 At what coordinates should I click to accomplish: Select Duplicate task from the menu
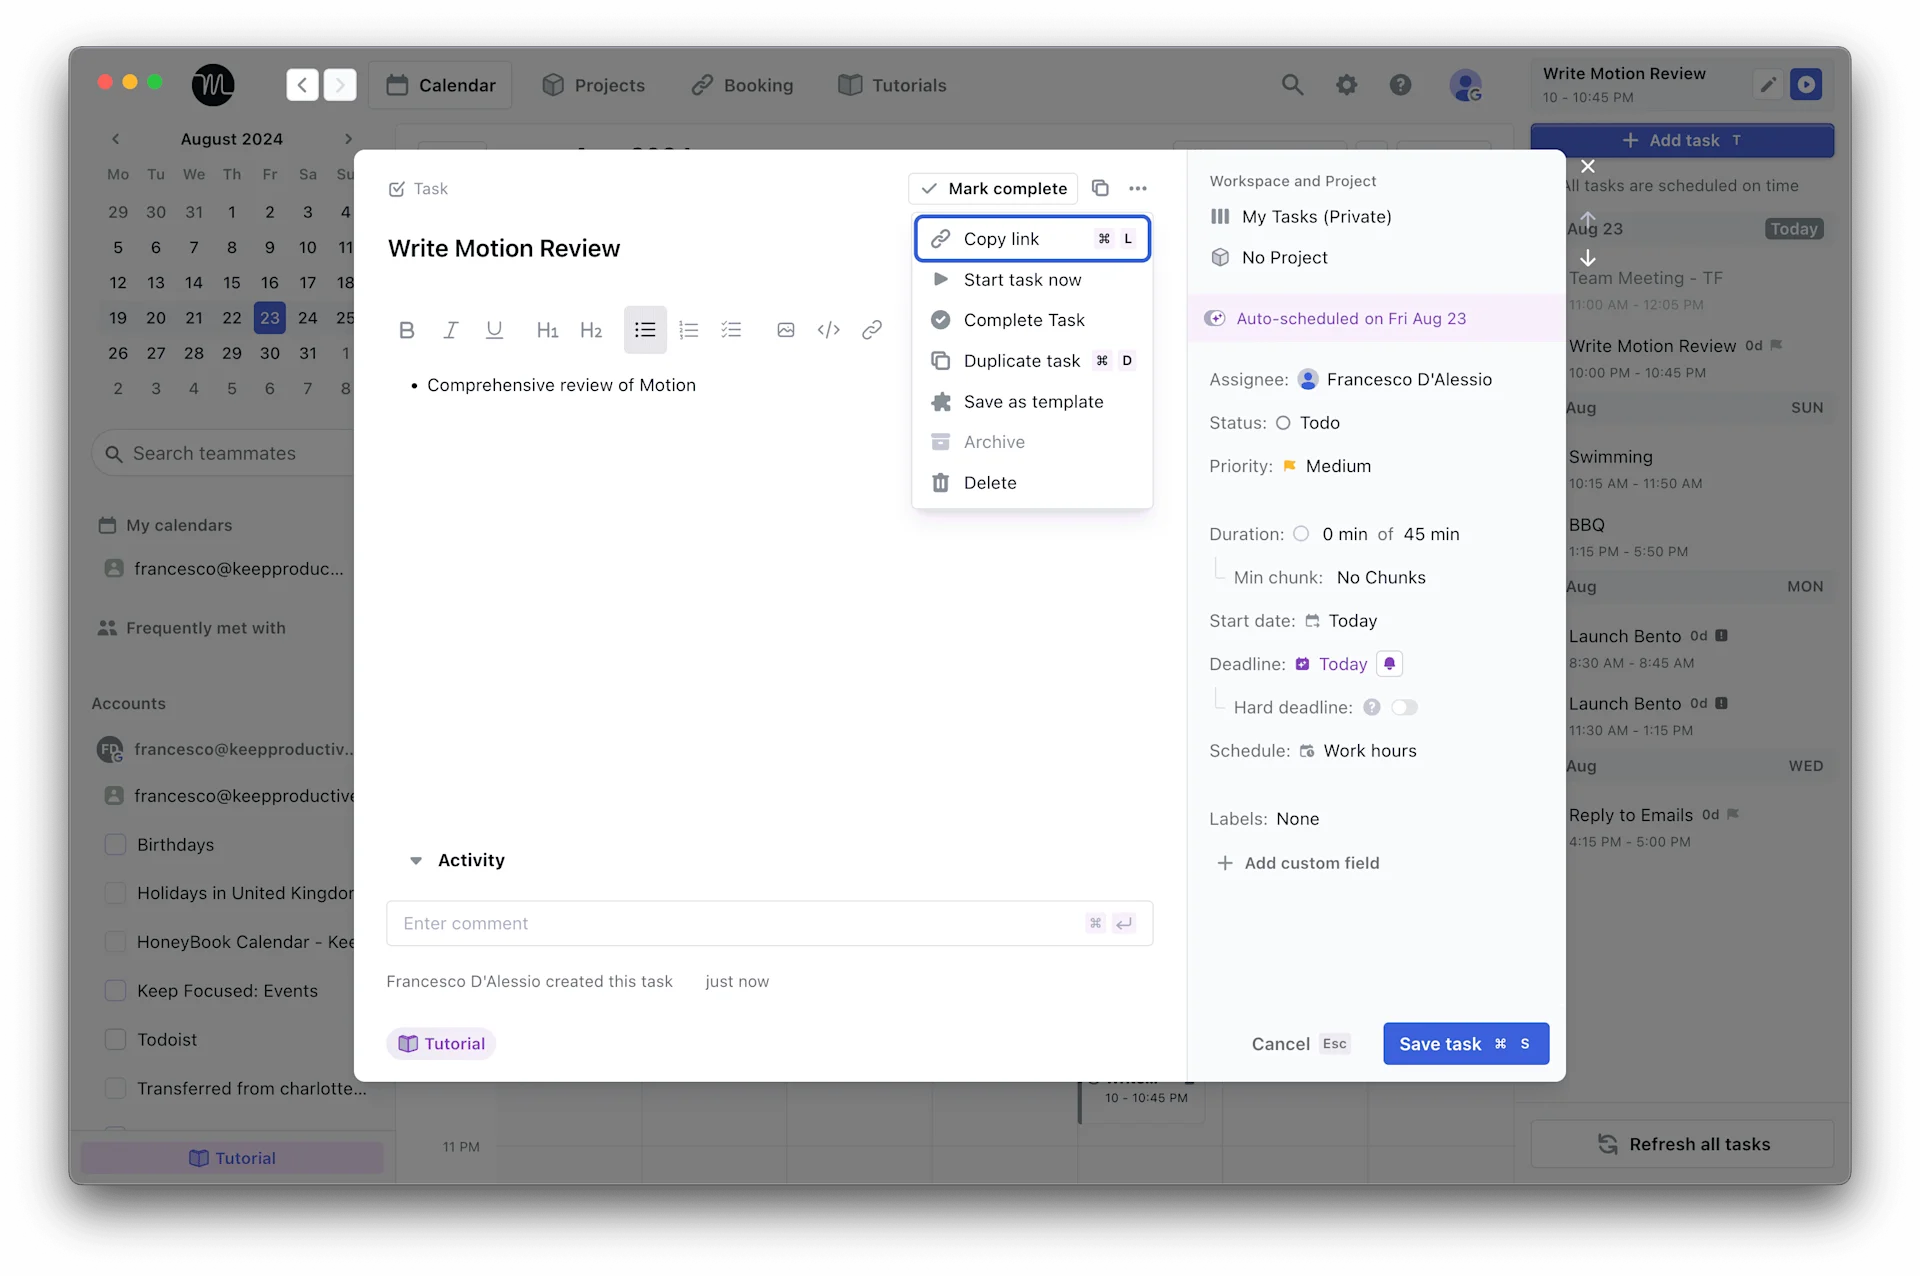pos(1020,360)
